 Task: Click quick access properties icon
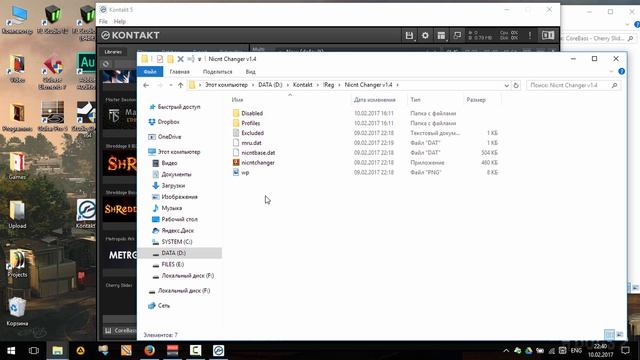(x=160, y=59)
